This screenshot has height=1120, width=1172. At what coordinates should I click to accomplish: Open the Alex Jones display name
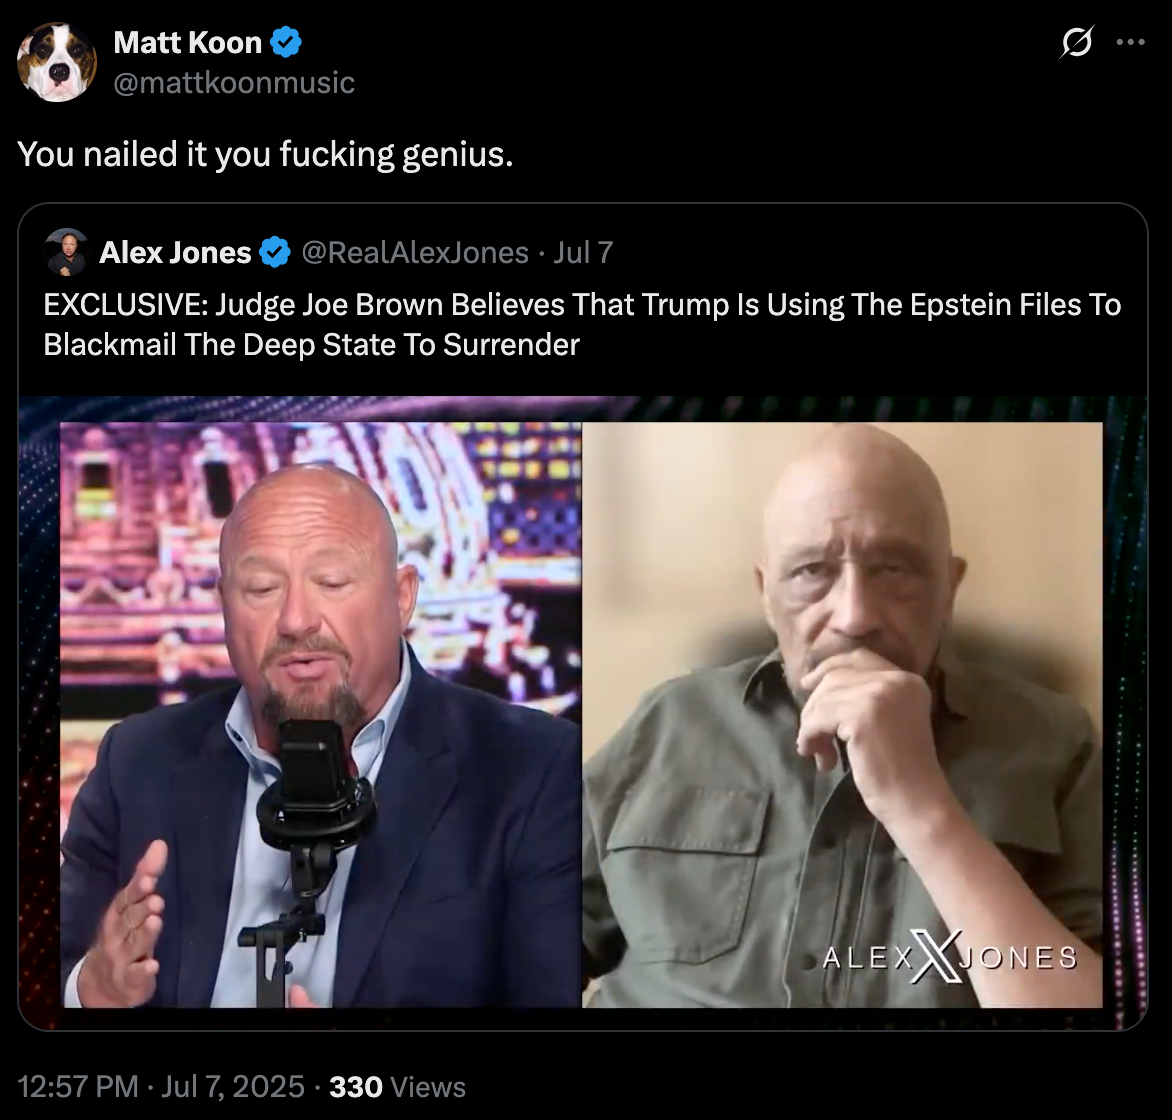coord(175,253)
